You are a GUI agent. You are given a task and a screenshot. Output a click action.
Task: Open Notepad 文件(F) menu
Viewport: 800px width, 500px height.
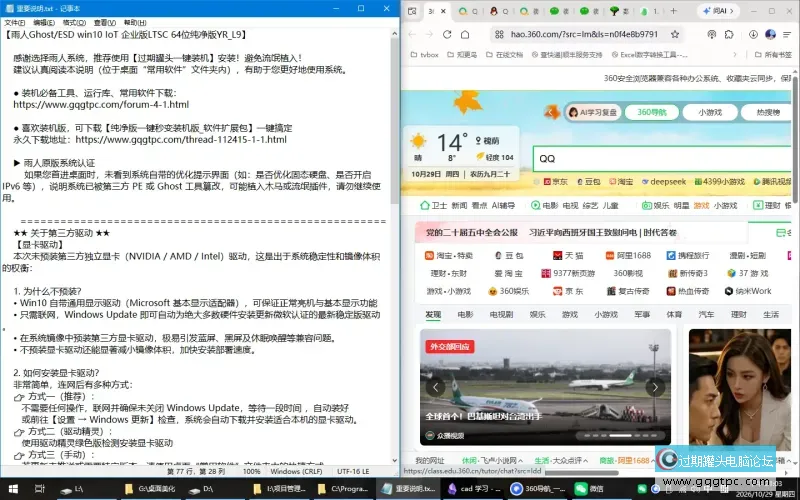click(x=14, y=22)
